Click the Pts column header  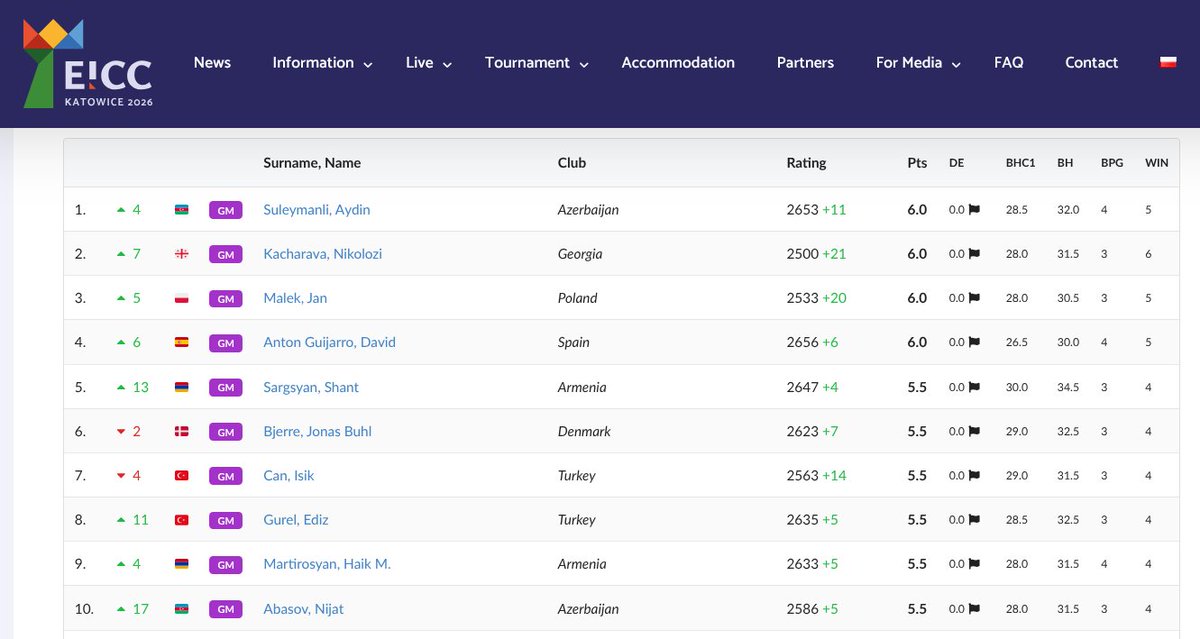(917, 162)
